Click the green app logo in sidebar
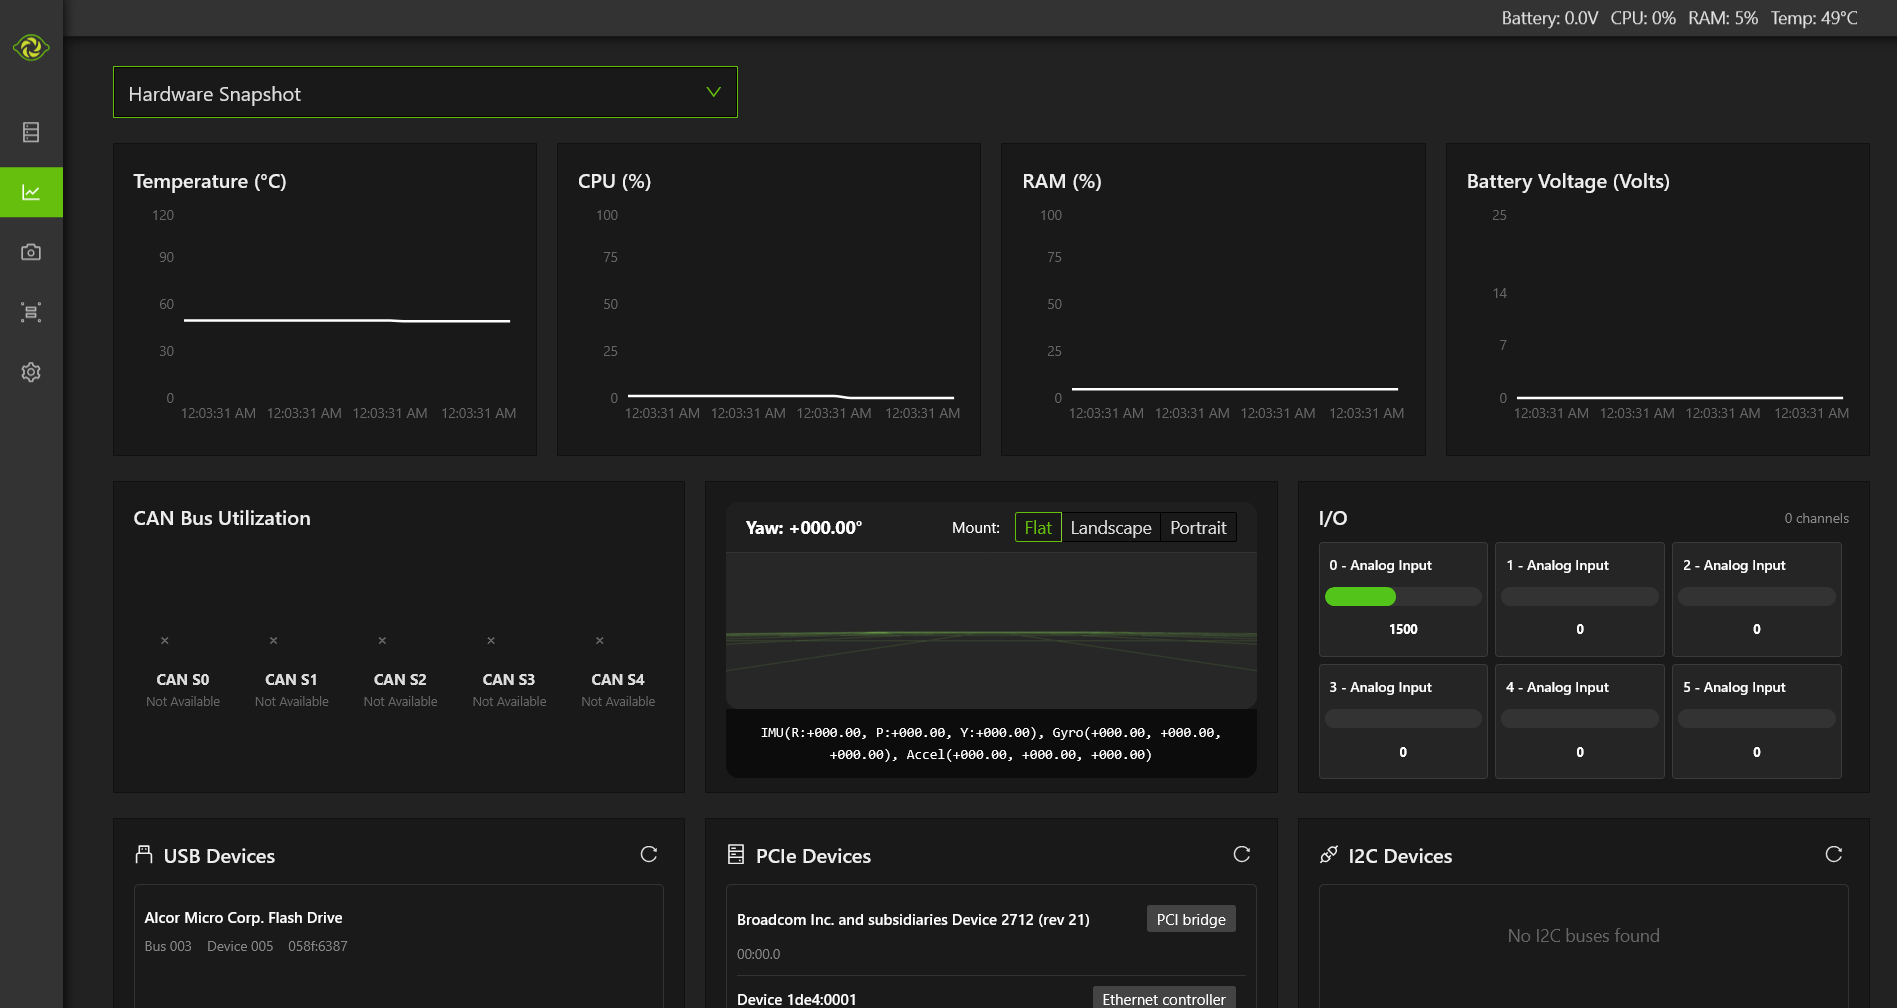The image size is (1897, 1008). tap(31, 47)
